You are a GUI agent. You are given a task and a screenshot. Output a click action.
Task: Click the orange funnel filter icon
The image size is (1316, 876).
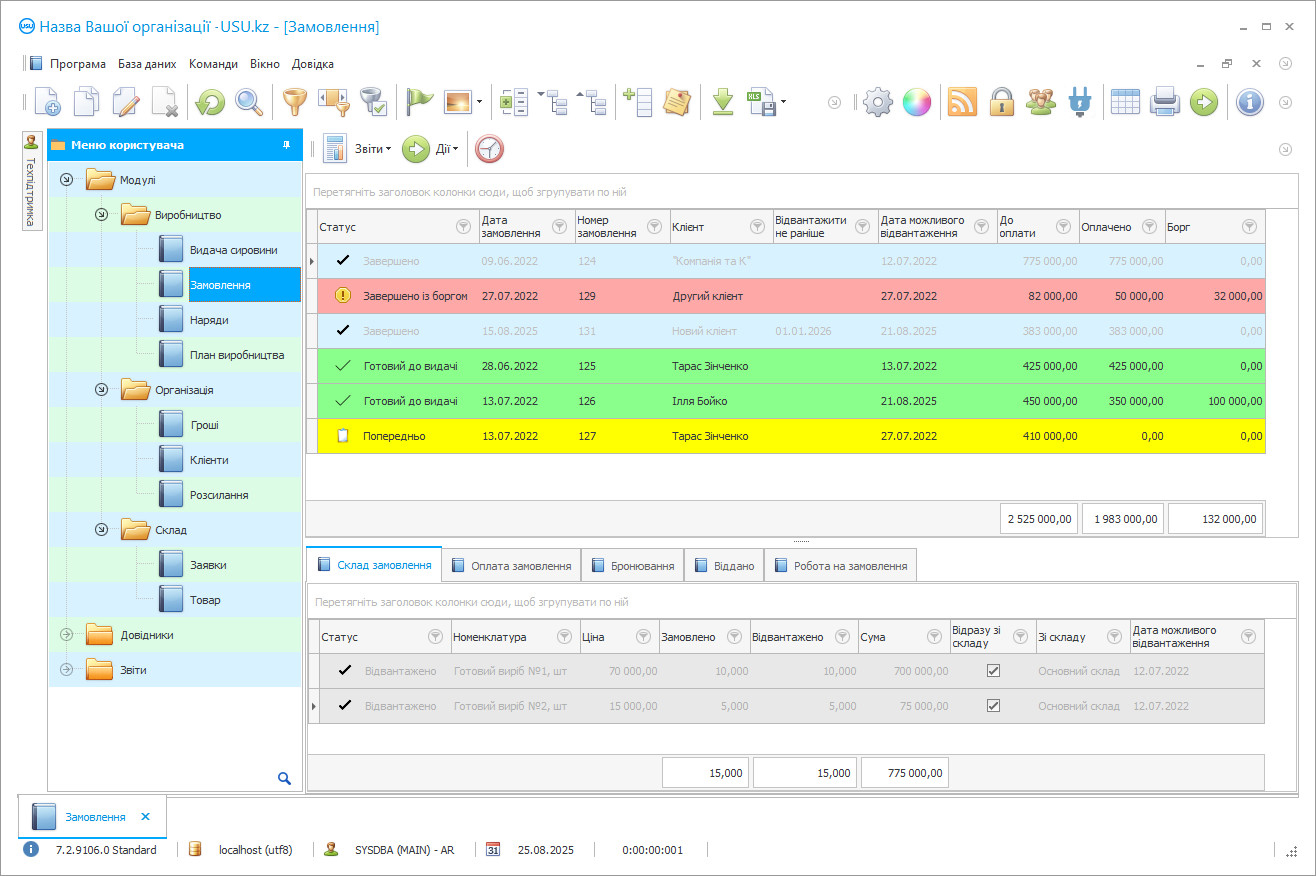[293, 101]
